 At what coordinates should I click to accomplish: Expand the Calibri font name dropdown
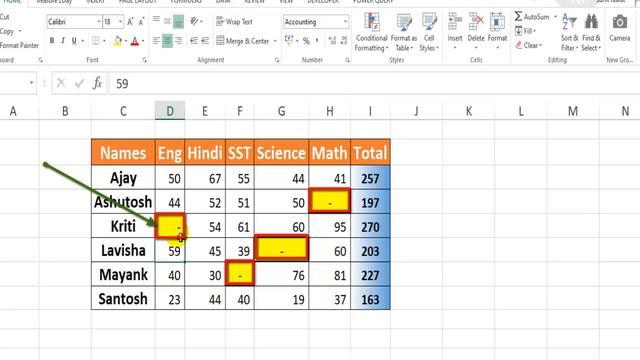[x=99, y=22]
